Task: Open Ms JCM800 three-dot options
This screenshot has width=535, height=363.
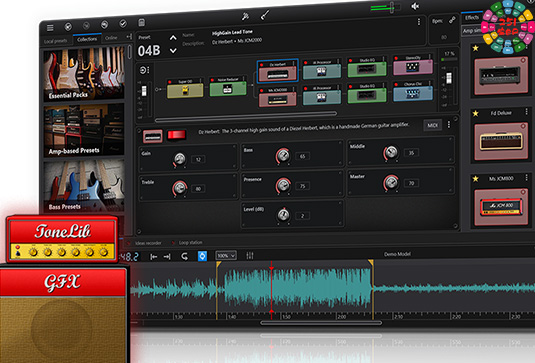Action: click(x=526, y=178)
